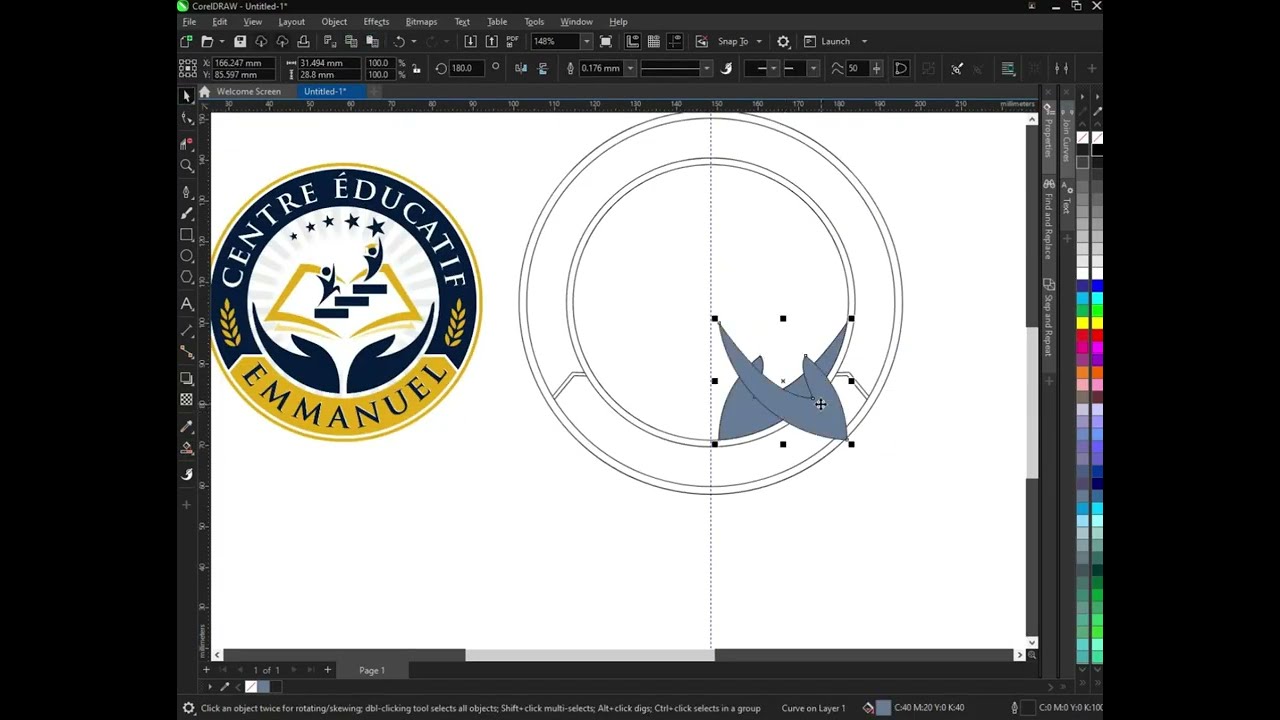Viewport: 1280px width, 720px height.
Task: Click the white palette swatch
Action: [1082, 273]
